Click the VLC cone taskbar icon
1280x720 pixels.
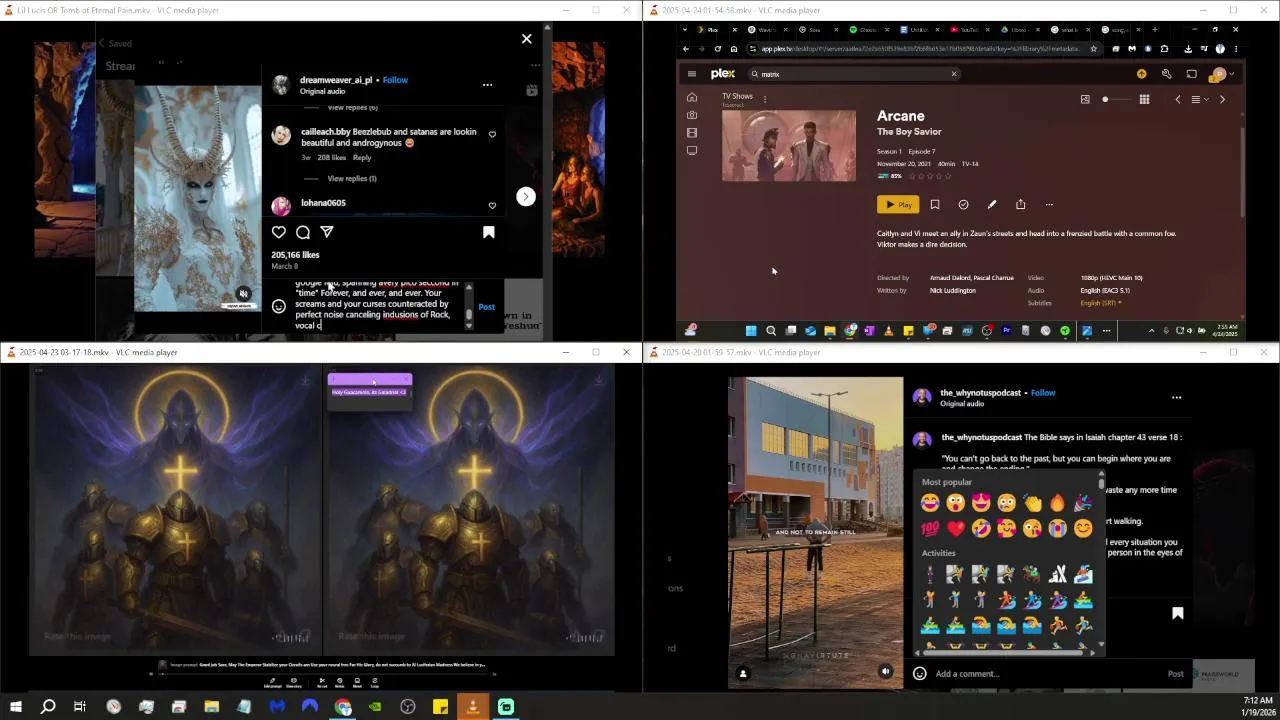pos(473,707)
